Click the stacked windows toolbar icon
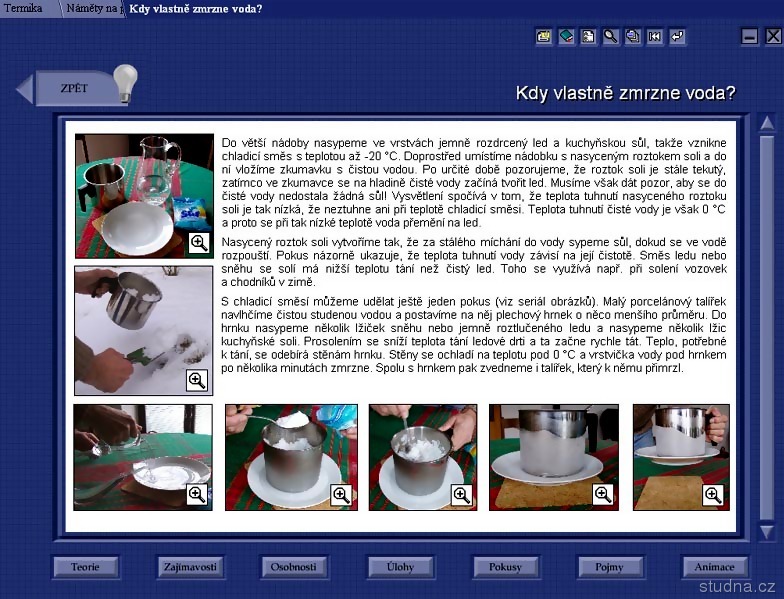 633,36
